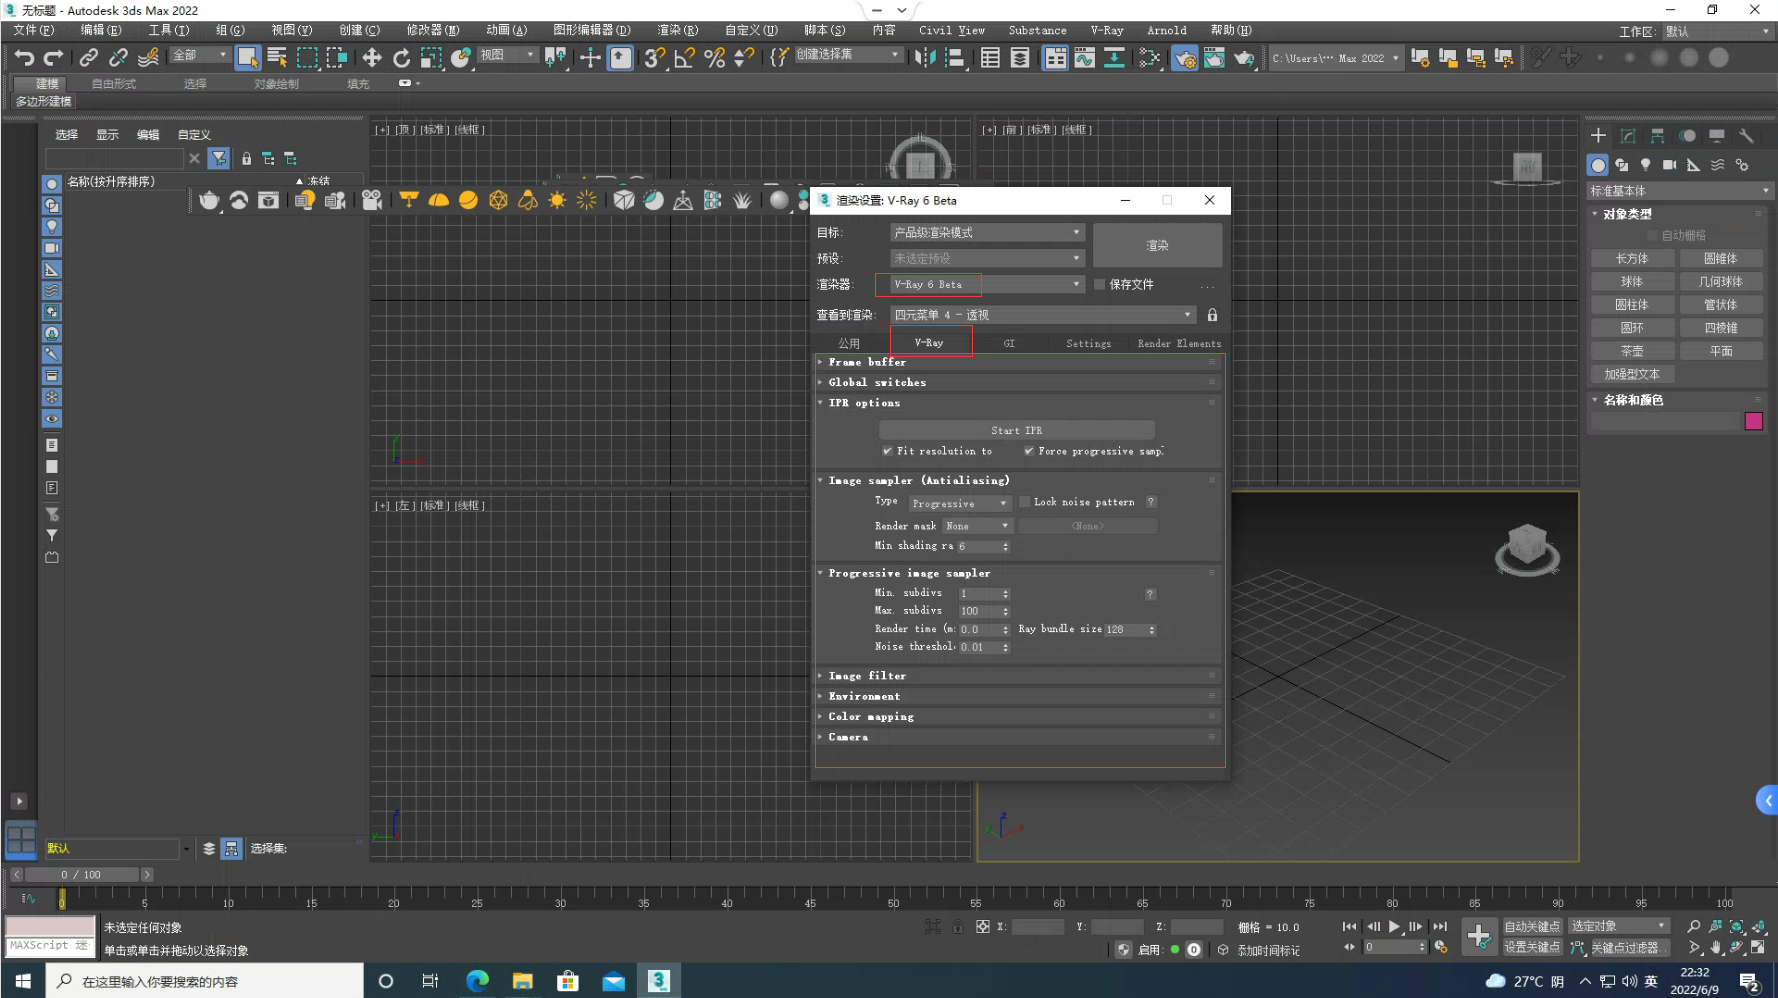Image resolution: width=1778 pixels, height=998 pixels.
Task: Expand the Global switches rollout
Action: coord(1019,382)
